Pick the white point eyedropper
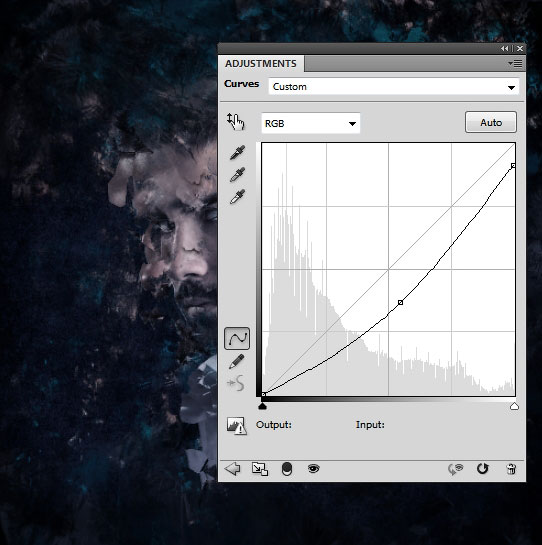The width and height of the screenshot is (542, 545). tap(237, 197)
